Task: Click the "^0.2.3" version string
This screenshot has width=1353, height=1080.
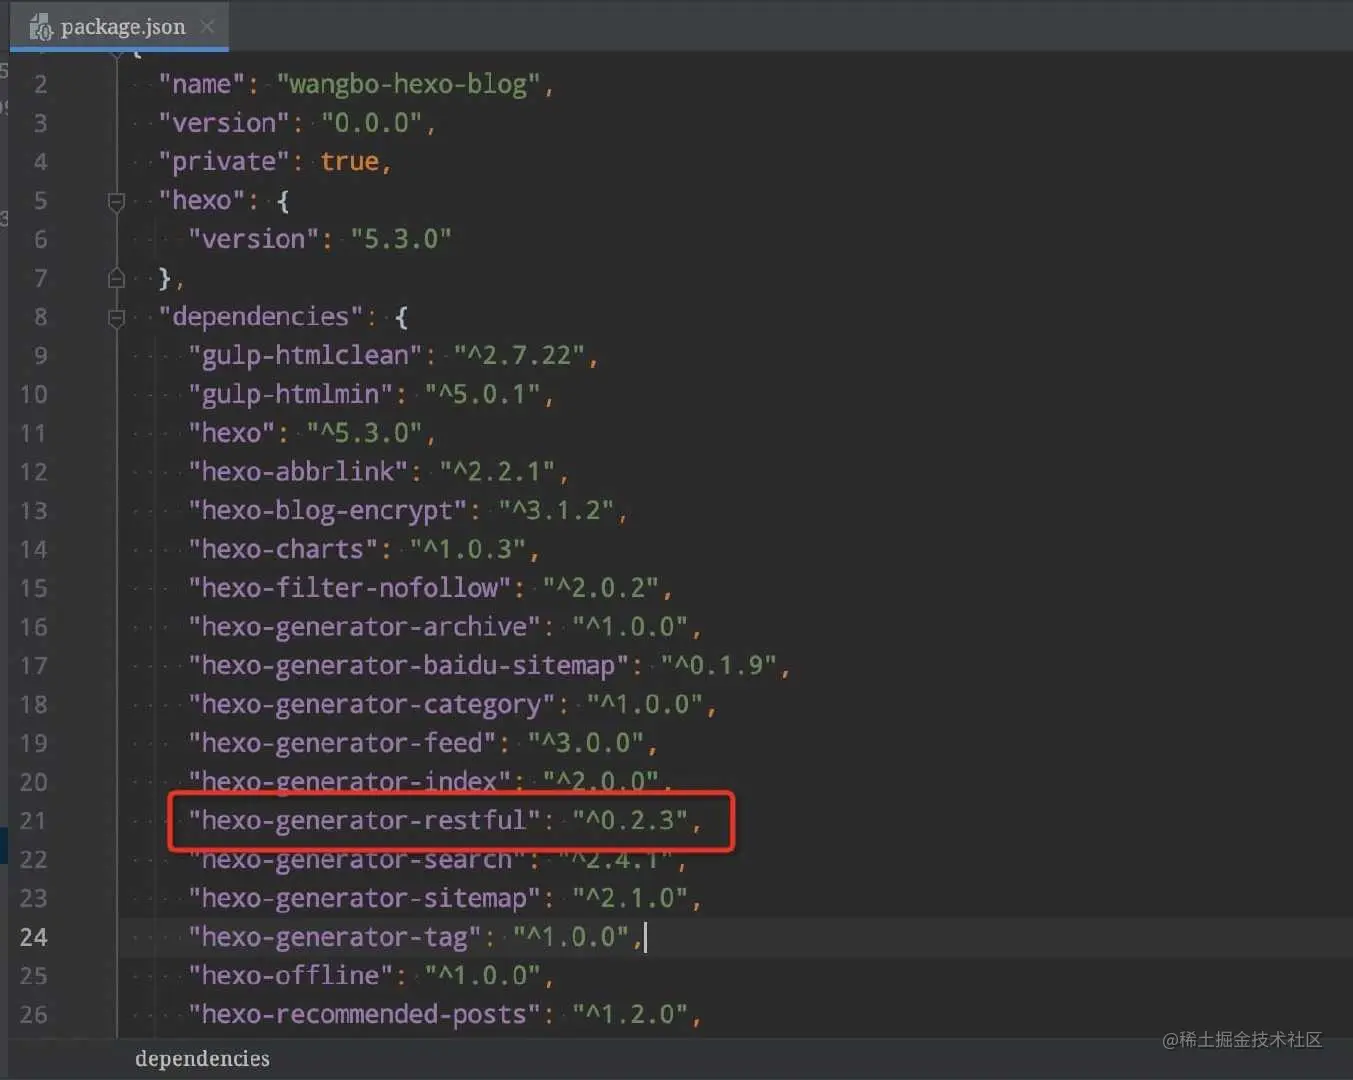Action: (x=630, y=820)
